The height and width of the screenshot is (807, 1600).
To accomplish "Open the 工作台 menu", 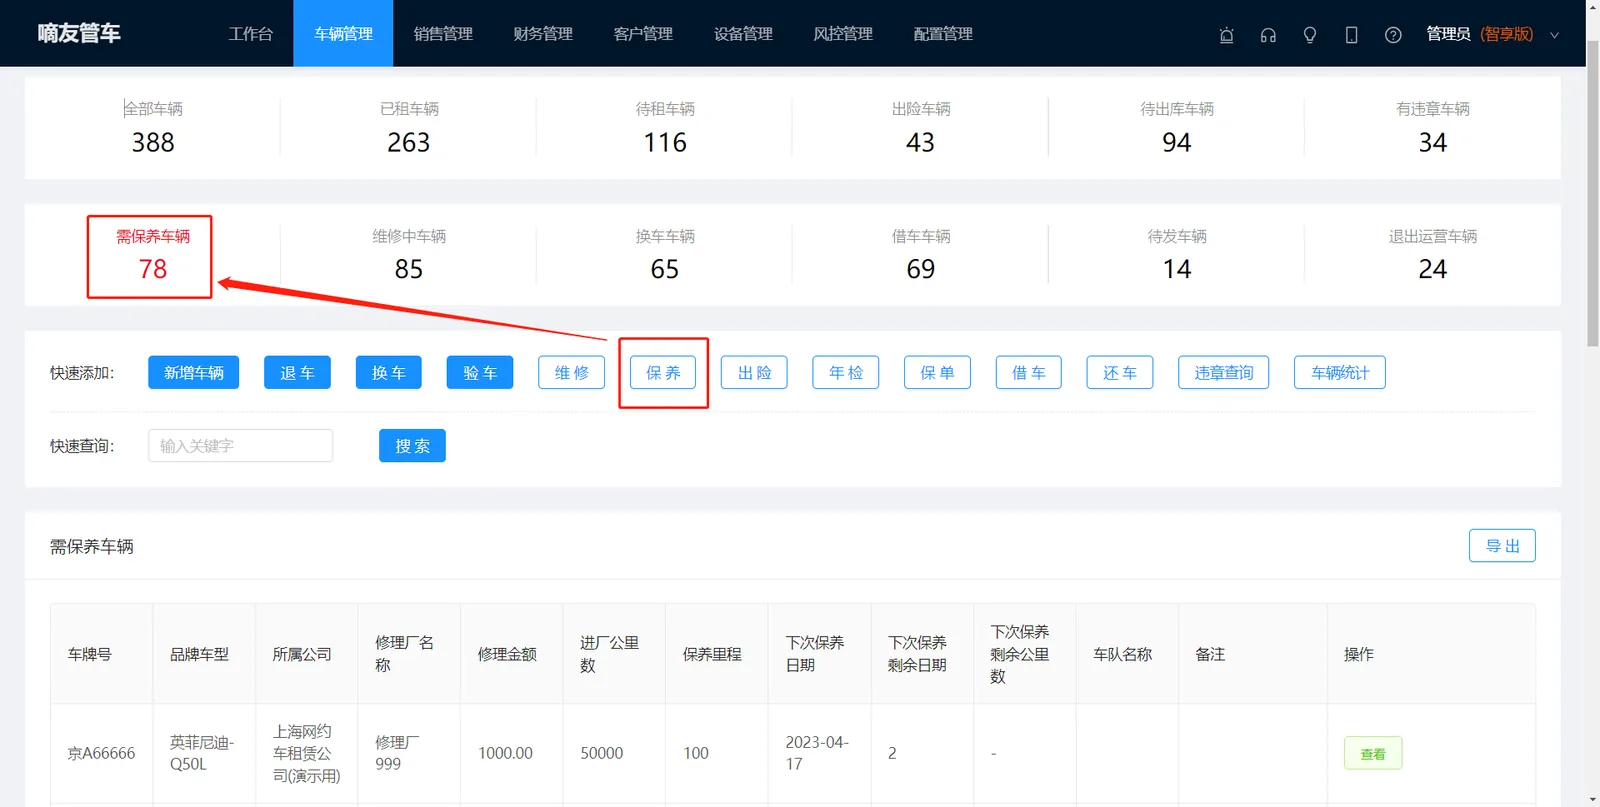I will click(x=250, y=34).
